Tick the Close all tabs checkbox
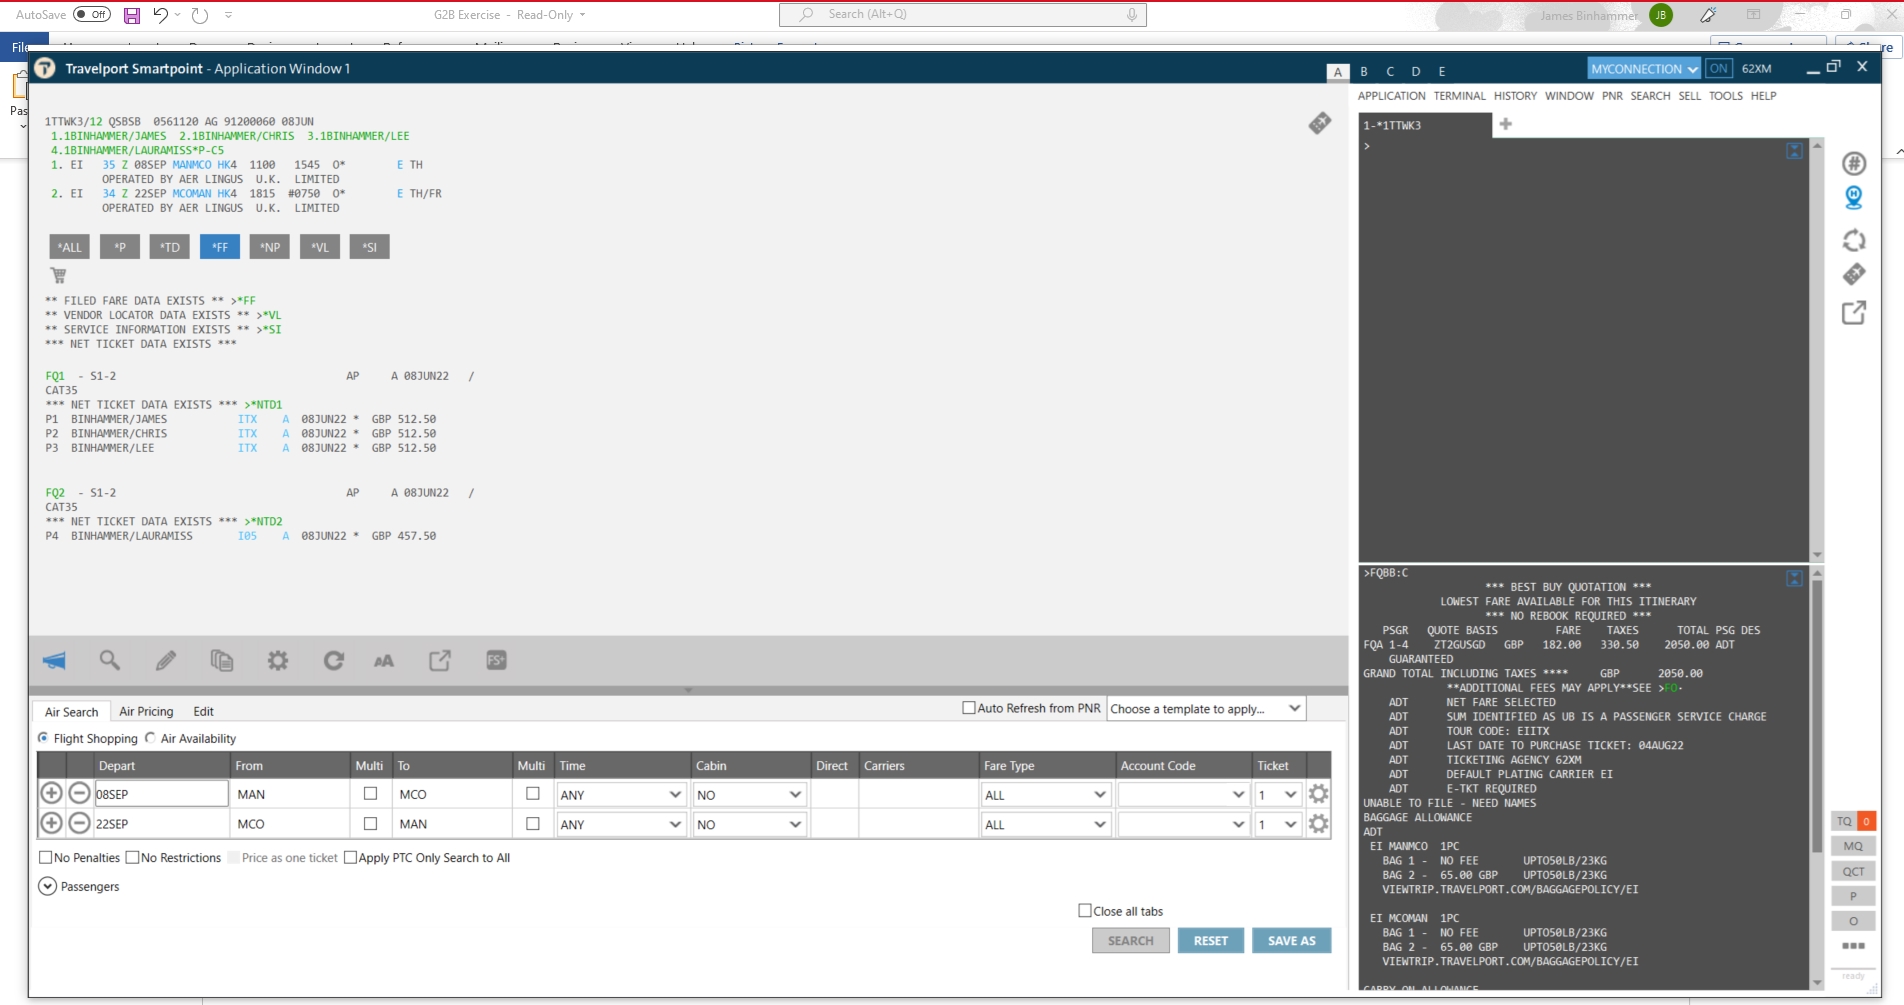 coord(1085,911)
